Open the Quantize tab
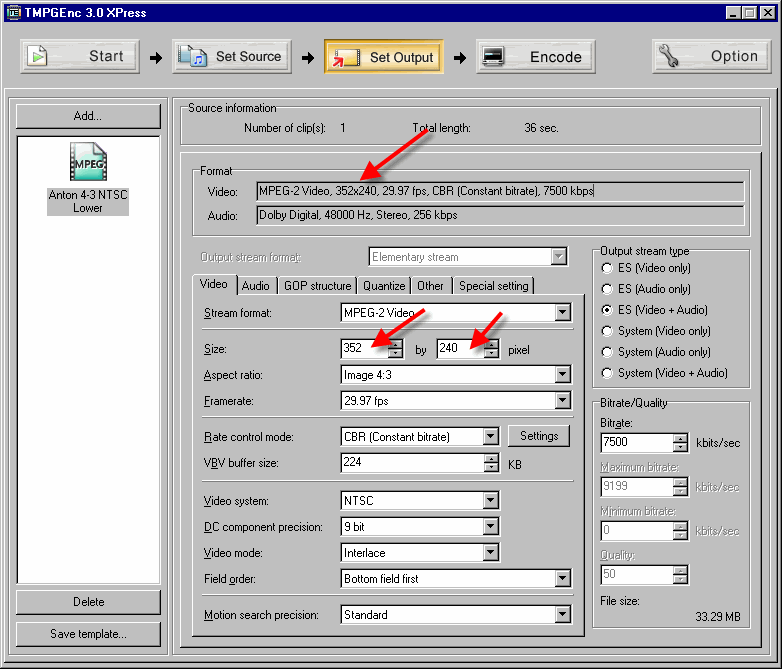782x669 pixels. point(384,286)
